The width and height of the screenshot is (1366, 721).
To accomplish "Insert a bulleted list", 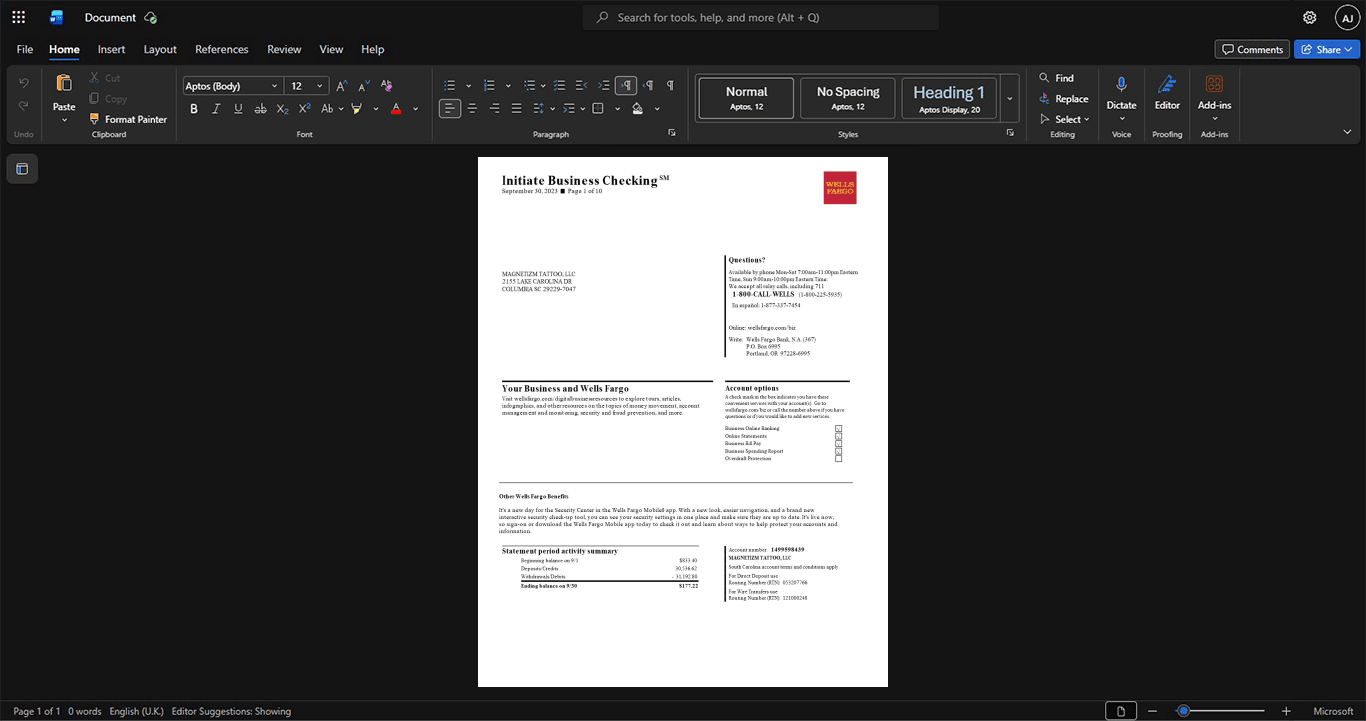I will [x=450, y=86].
